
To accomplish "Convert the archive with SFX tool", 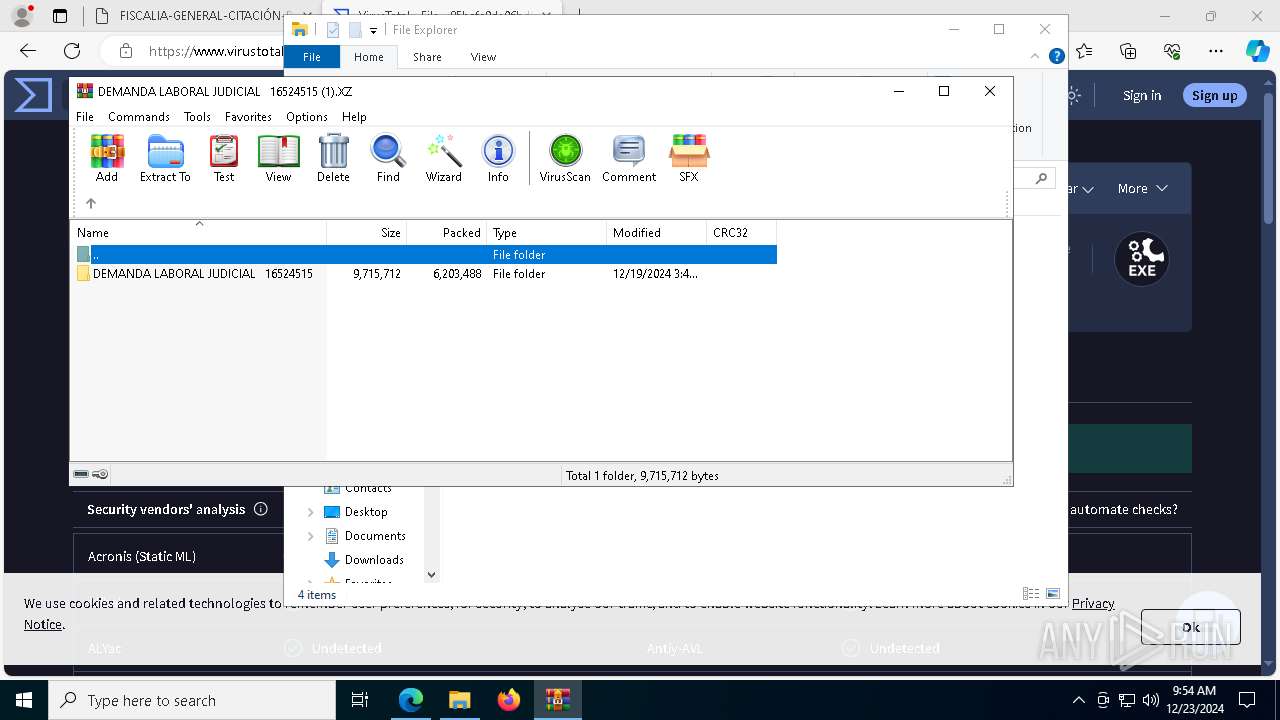I will 689,158.
